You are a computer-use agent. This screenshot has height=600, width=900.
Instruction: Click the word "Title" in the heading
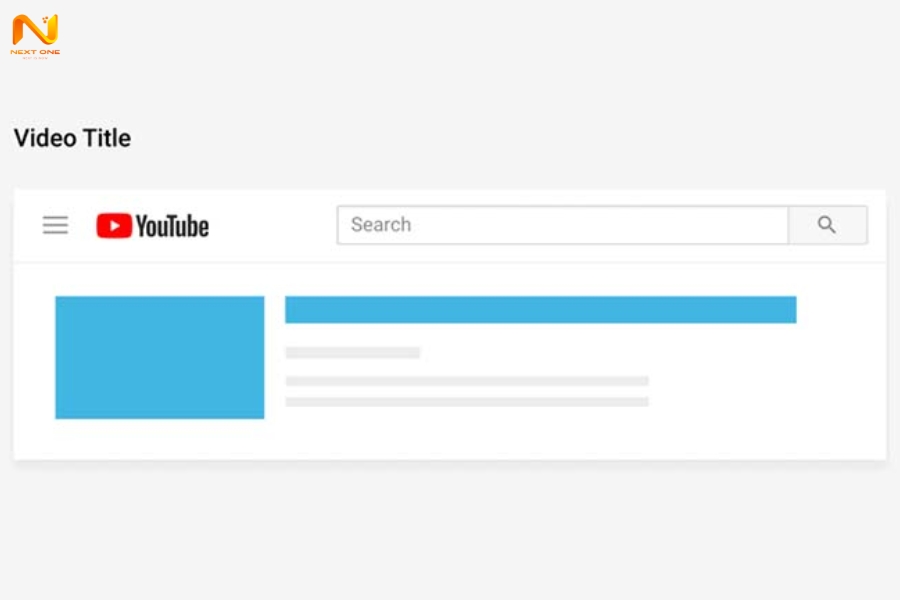tap(107, 138)
